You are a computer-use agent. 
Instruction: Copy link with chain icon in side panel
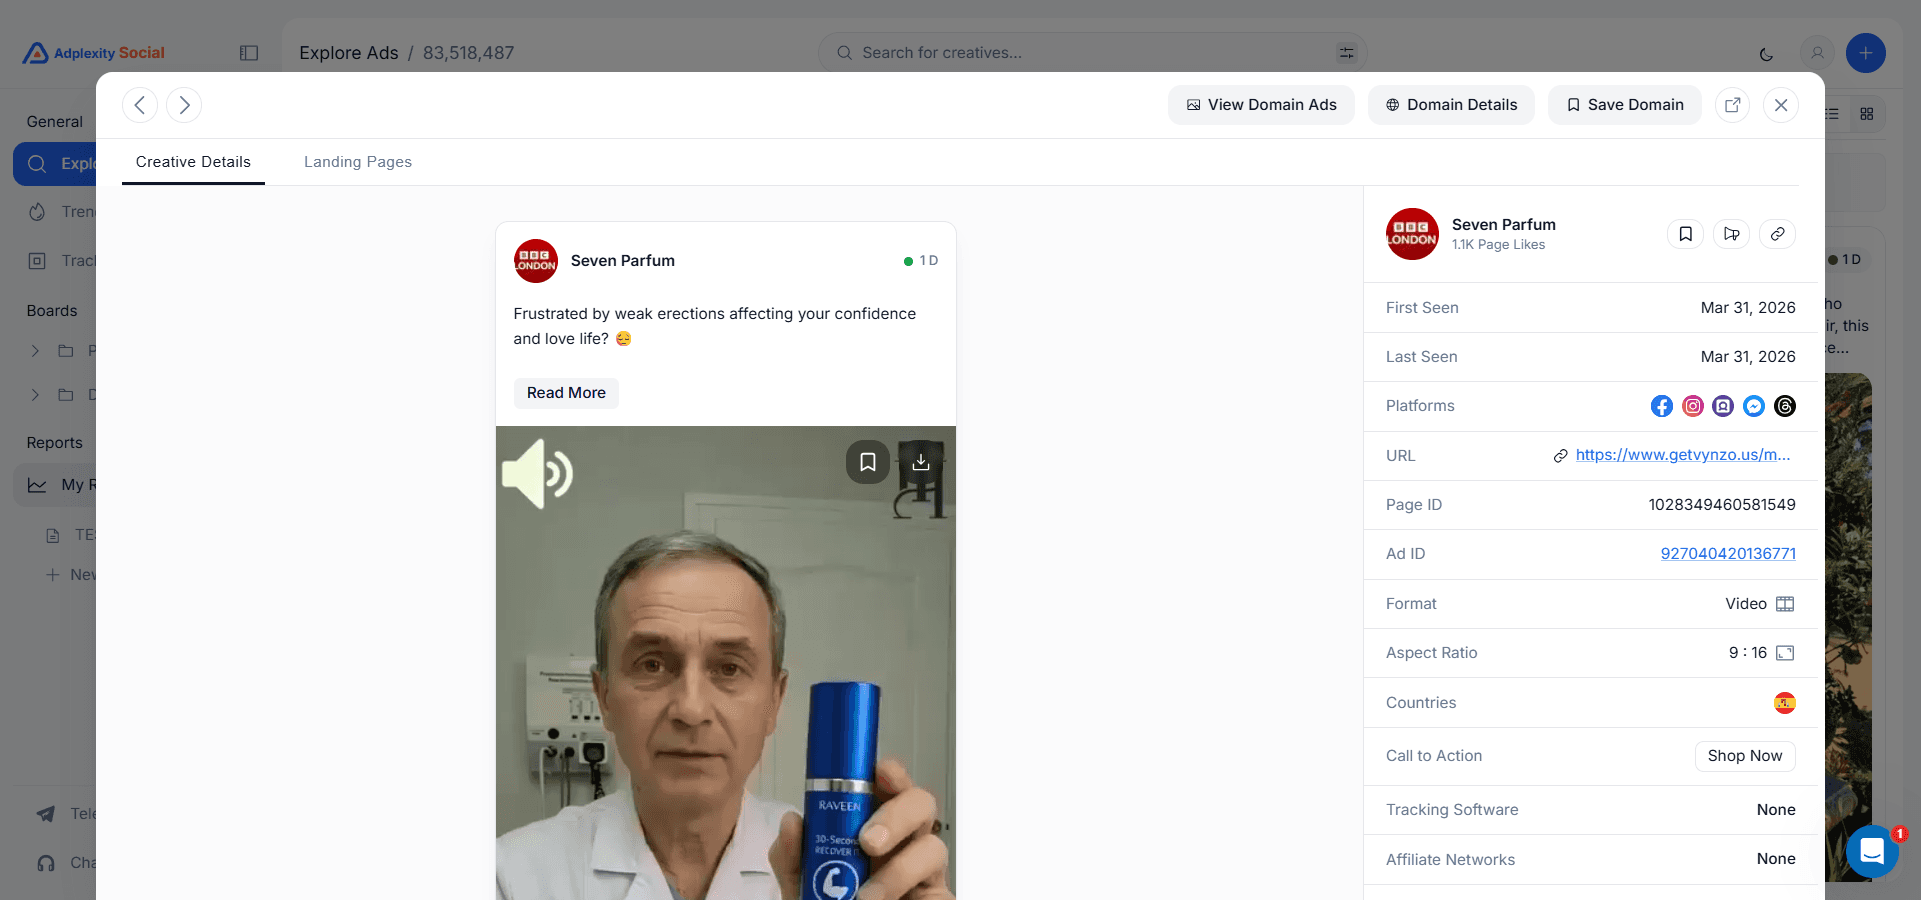point(1778,234)
